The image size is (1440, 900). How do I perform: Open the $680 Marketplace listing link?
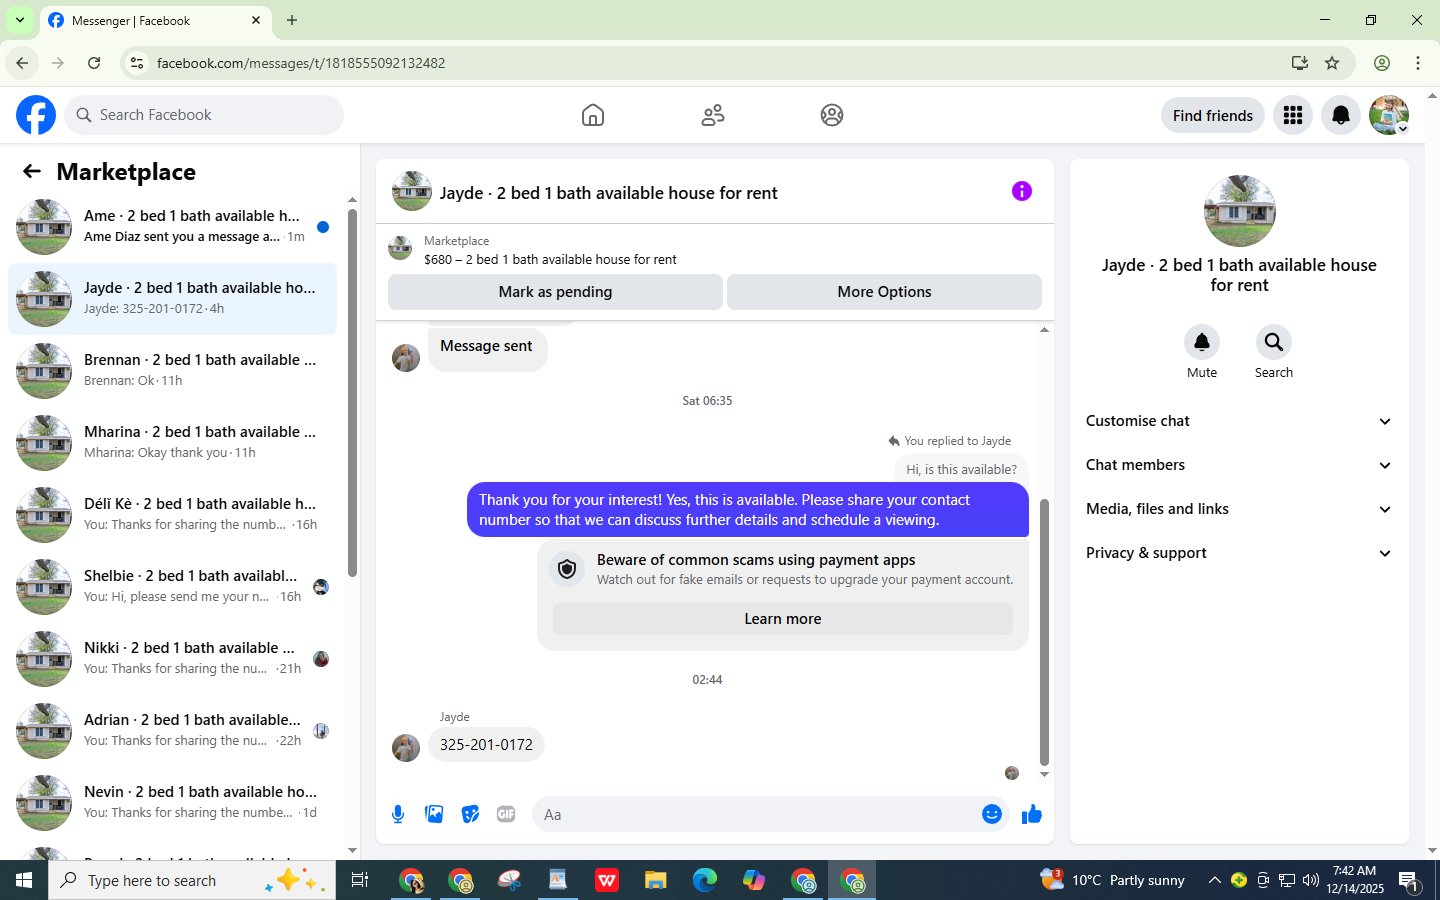(x=550, y=259)
